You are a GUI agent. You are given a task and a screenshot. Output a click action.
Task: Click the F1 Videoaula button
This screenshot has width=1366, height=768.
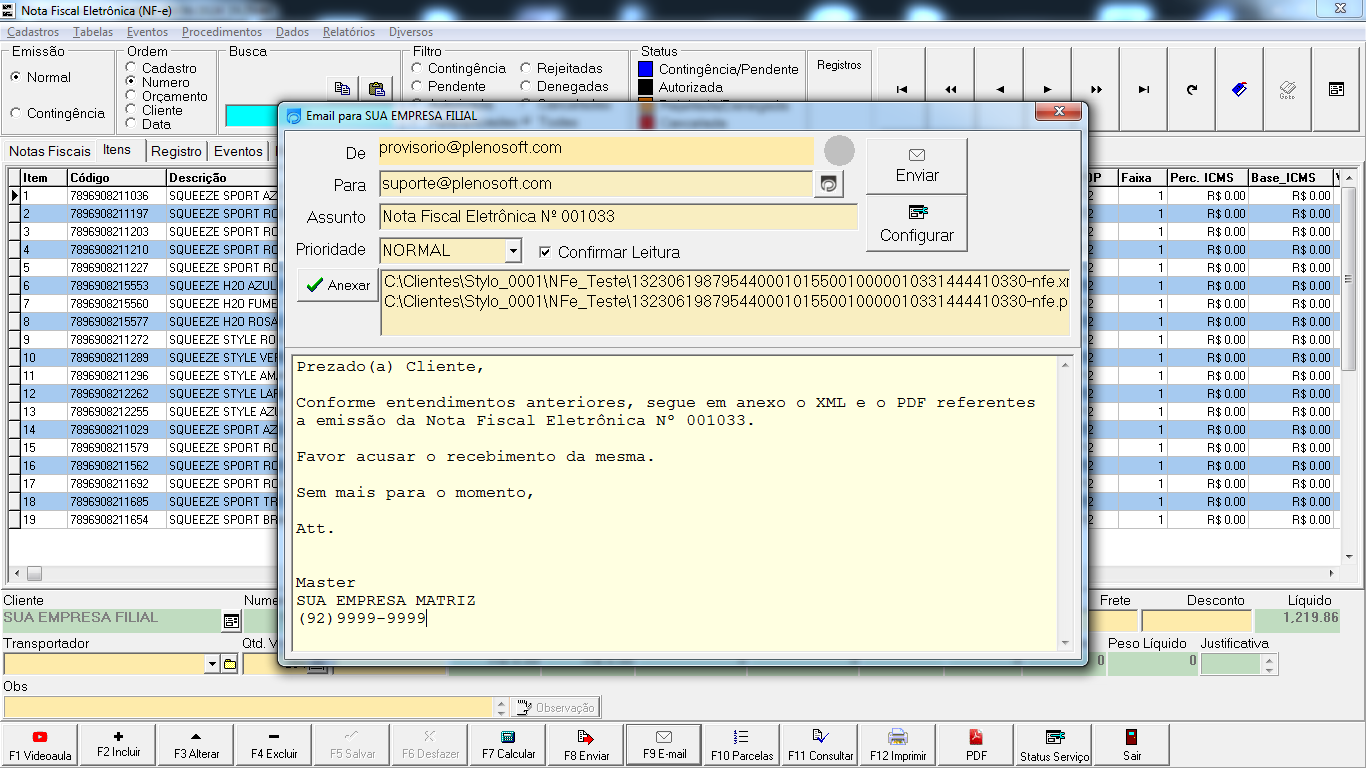coord(40,745)
